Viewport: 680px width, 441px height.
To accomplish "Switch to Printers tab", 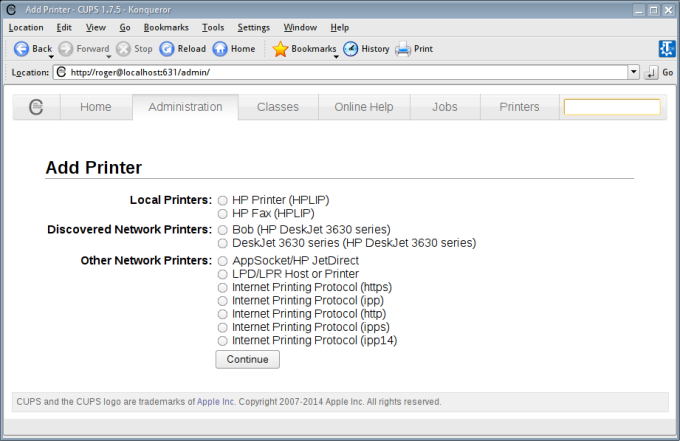I will (x=520, y=107).
